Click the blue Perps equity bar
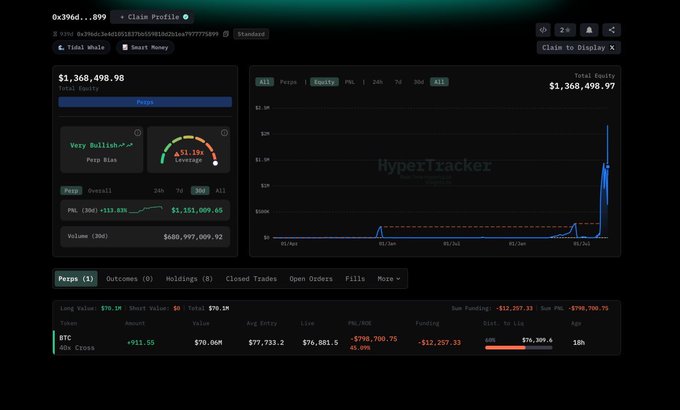The image size is (680, 410). pyautogui.click(x=145, y=102)
